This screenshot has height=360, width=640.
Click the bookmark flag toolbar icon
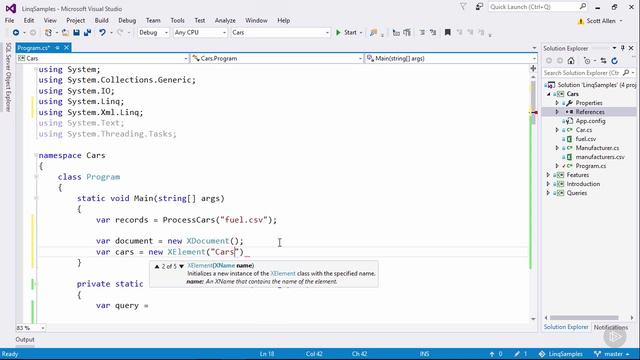[448, 33]
